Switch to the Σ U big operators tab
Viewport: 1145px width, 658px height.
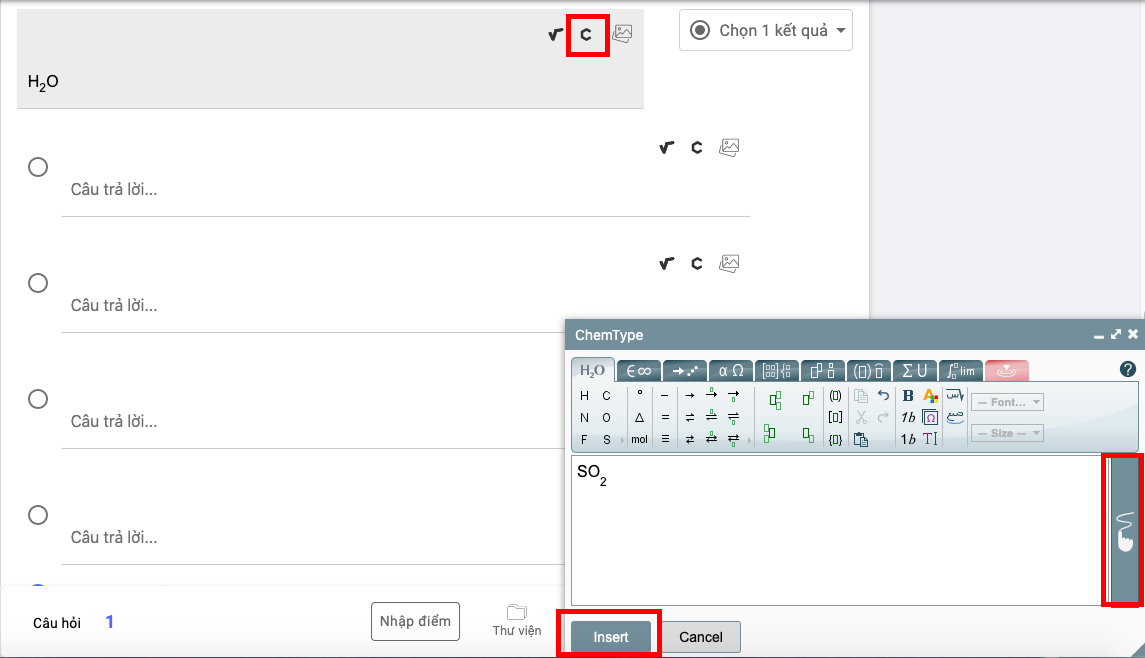[914, 371]
